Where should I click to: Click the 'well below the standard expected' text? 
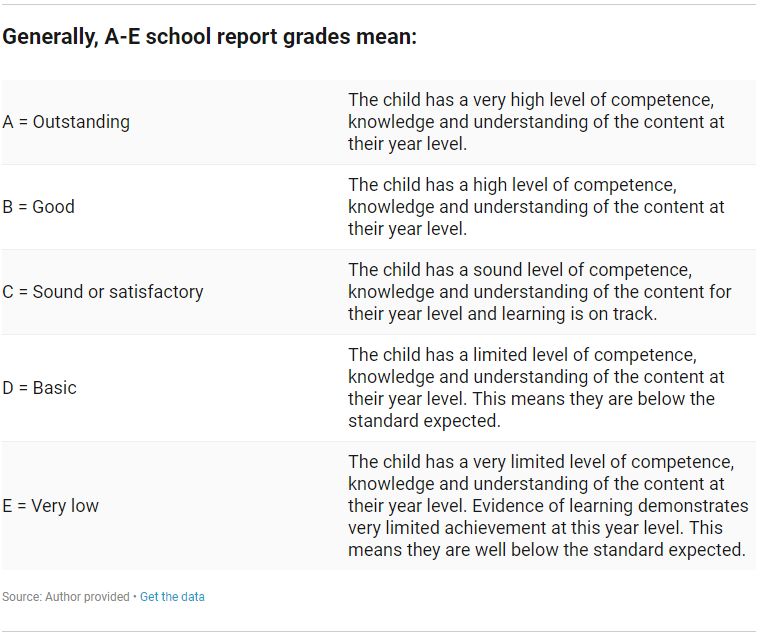(x=610, y=550)
